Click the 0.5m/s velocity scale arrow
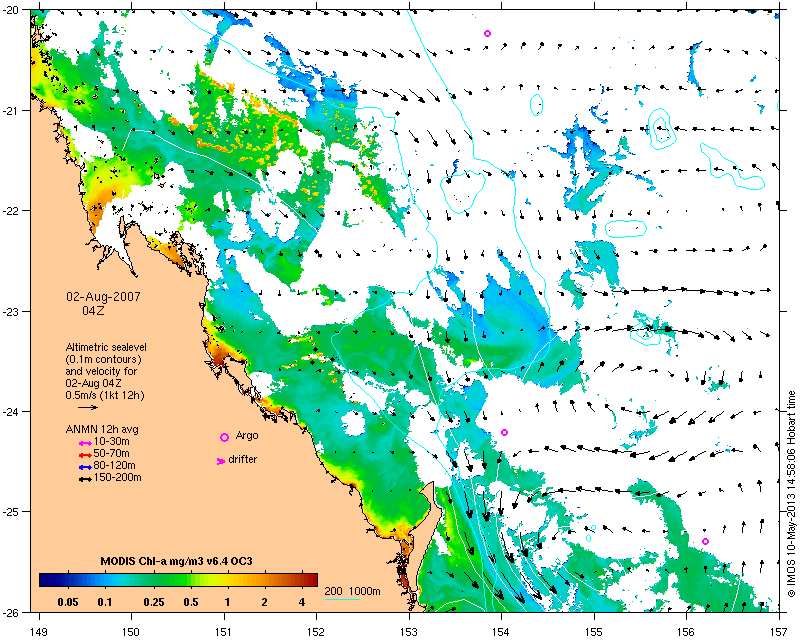Screen dimensions: 800x640 pos(88,407)
